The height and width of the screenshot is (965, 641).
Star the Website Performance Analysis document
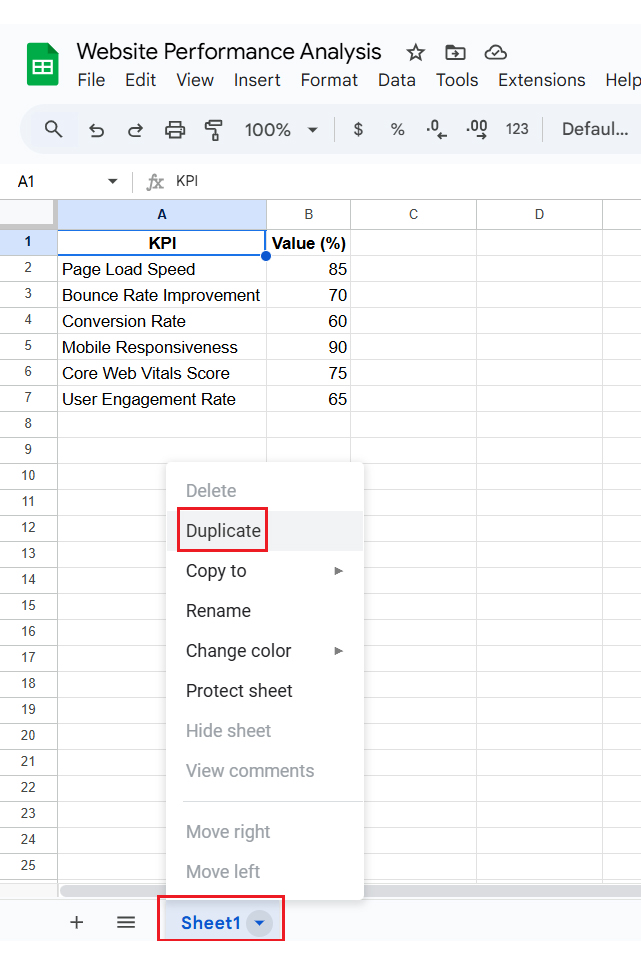coord(416,52)
